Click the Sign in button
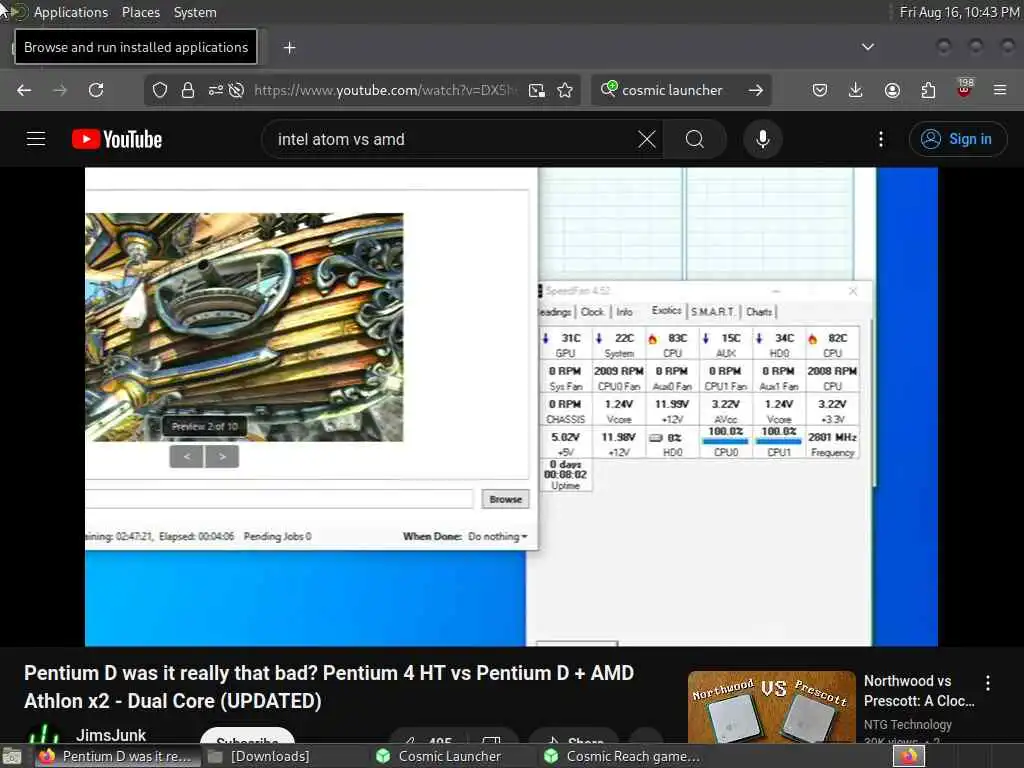Image resolution: width=1024 pixels, height=768 pixels. 957,139
